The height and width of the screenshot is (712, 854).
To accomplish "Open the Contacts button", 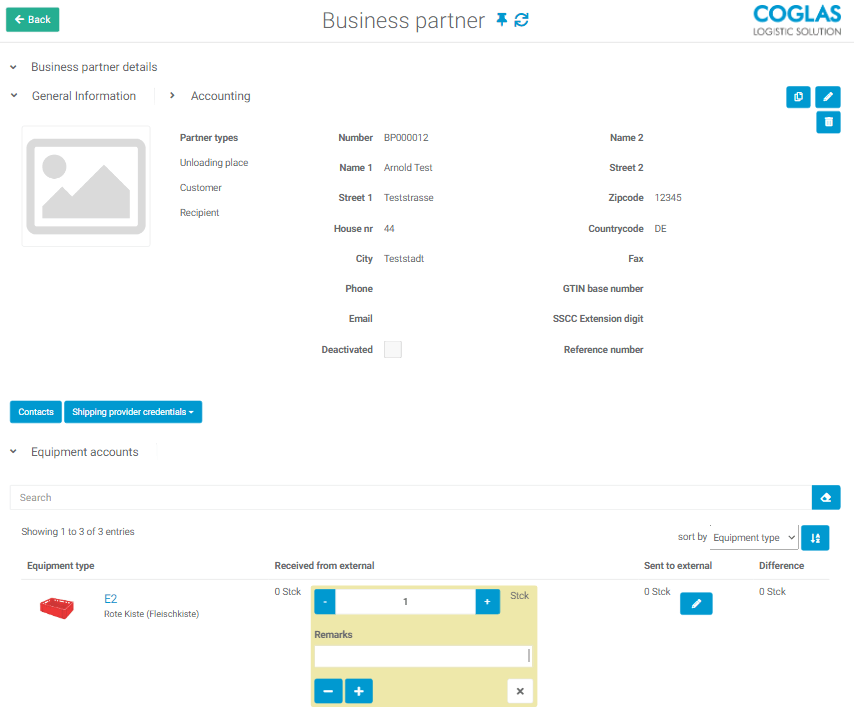I will click(x=36, y=412).
